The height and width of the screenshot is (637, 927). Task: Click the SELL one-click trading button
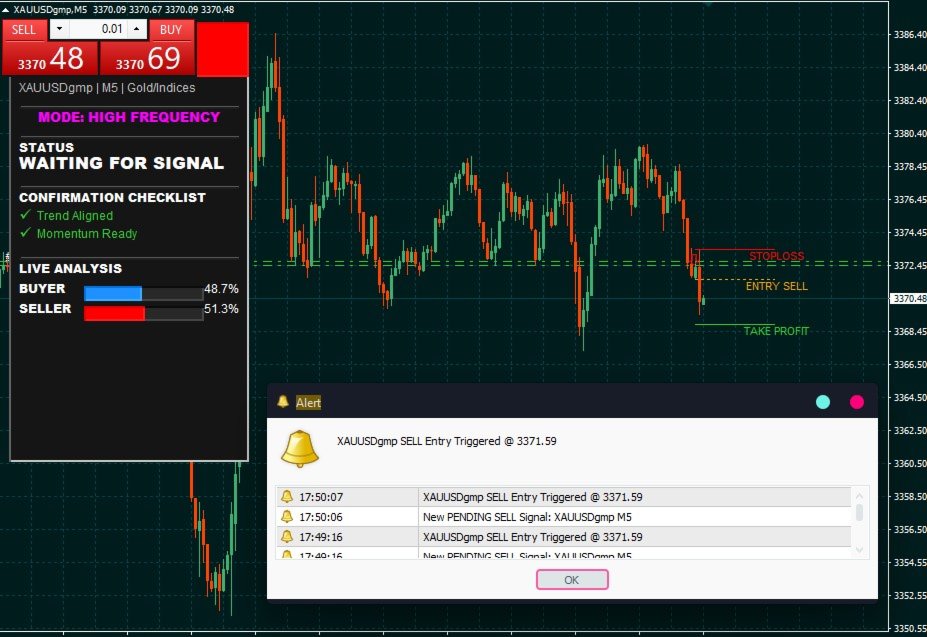(x=24, y=30)
